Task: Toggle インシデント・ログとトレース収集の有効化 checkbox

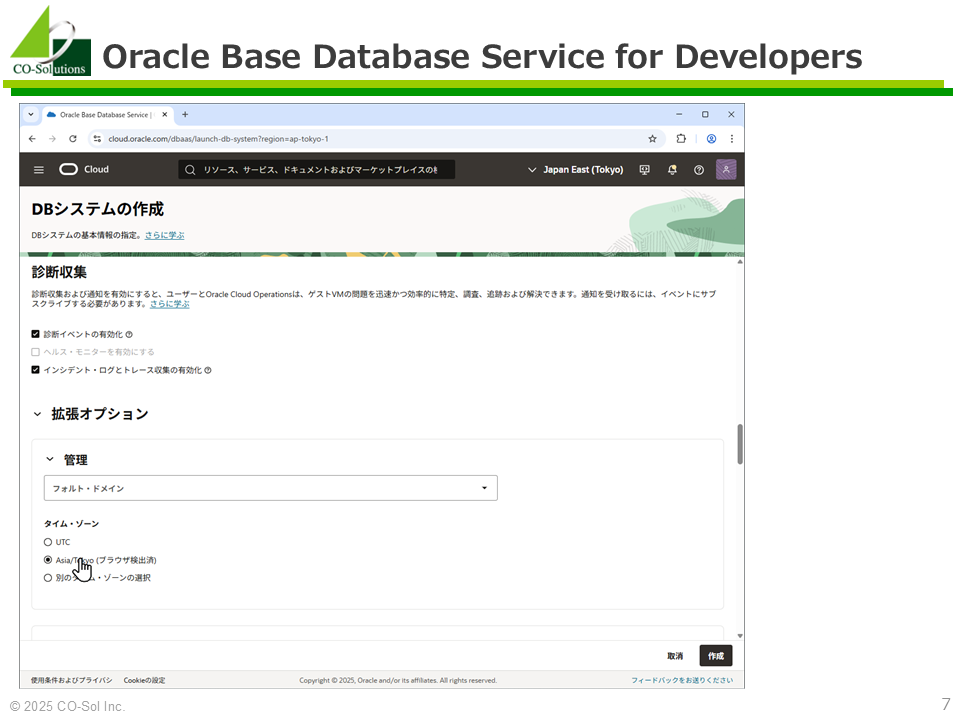Action: click(x=36, y=370)
